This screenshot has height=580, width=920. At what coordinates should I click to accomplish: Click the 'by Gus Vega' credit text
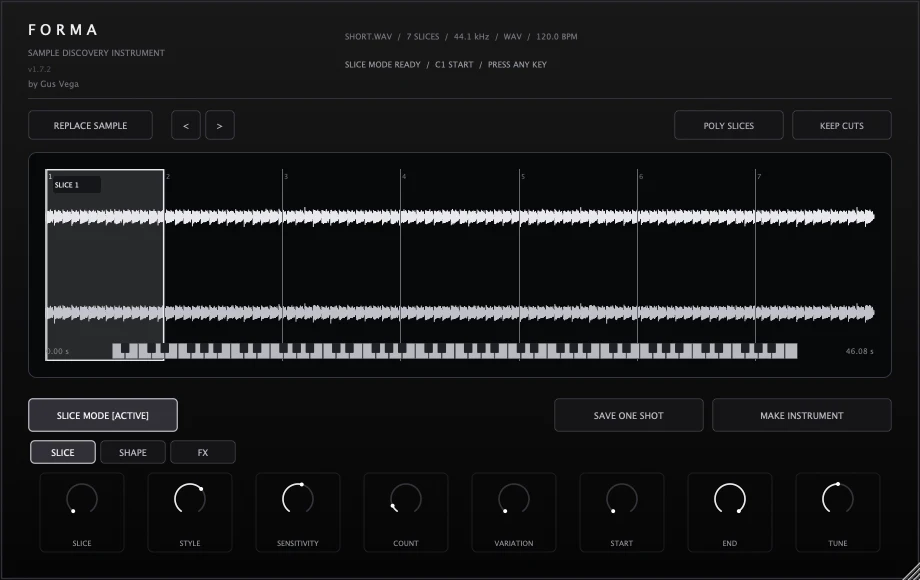[x=53, y=84]
